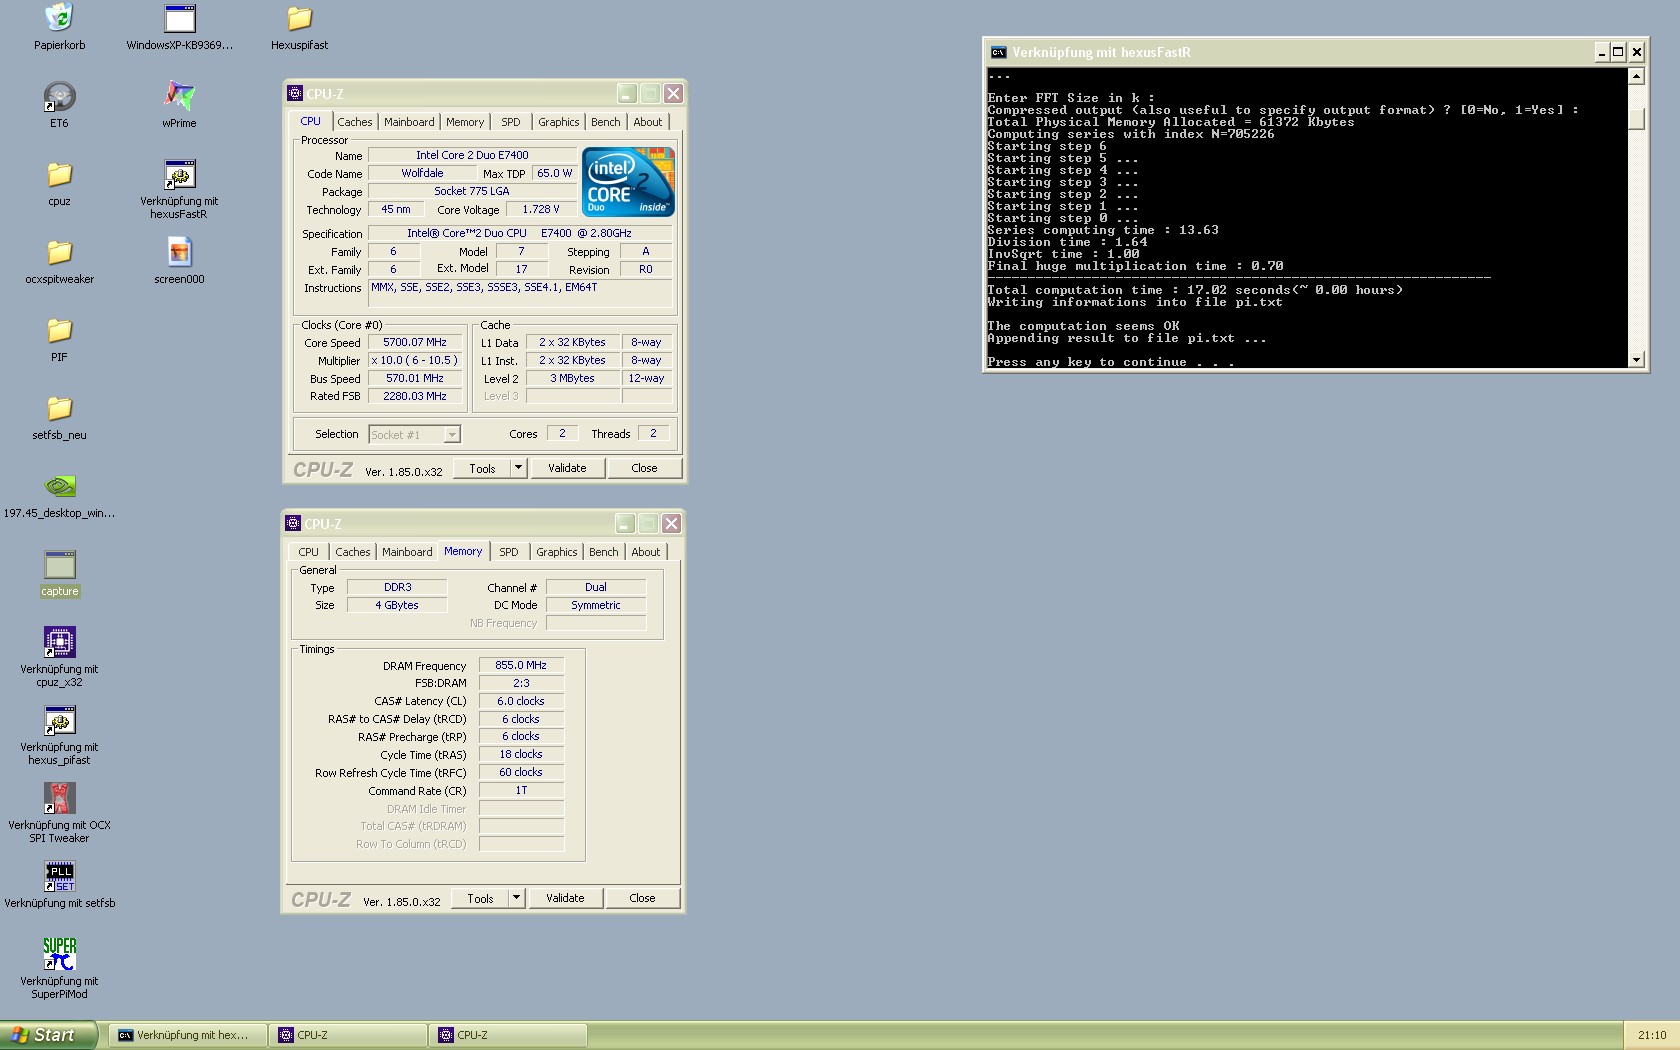Expand Tools dropdown arrow in upper CPU-Z
Viewport: 1680px width, 1050px height.
point(518,468)
